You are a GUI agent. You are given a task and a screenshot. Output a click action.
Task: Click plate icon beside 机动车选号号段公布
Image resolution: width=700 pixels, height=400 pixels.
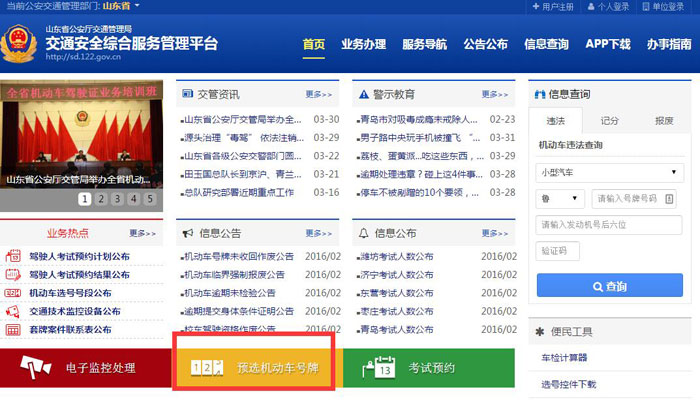[13, 293]
